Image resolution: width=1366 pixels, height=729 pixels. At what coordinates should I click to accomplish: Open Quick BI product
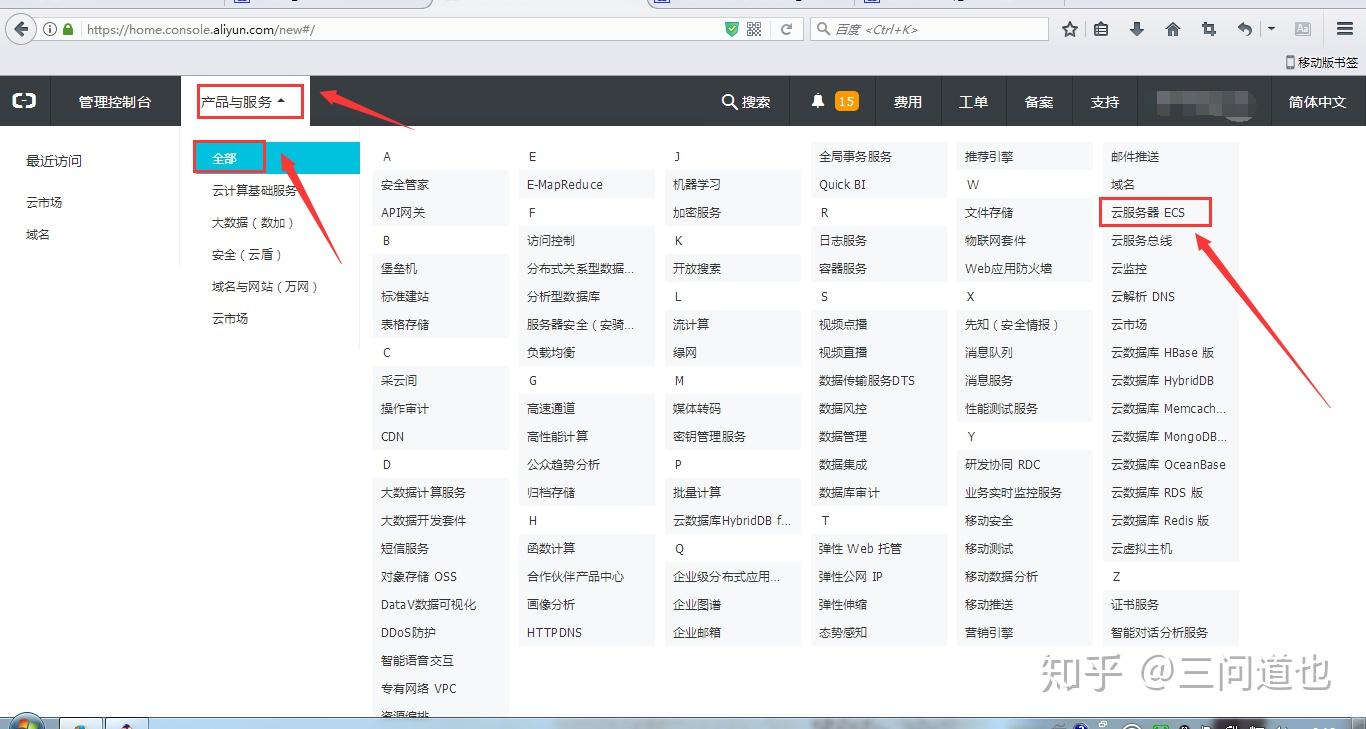(x=843, y=184)
